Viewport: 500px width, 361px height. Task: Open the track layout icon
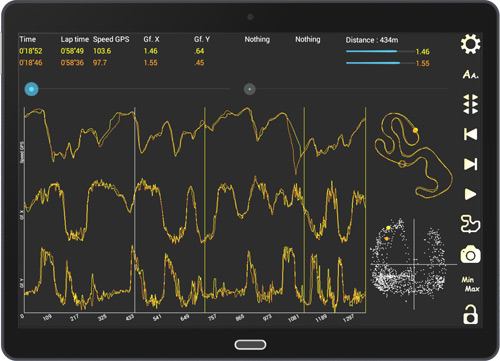(x=470, y=224)
